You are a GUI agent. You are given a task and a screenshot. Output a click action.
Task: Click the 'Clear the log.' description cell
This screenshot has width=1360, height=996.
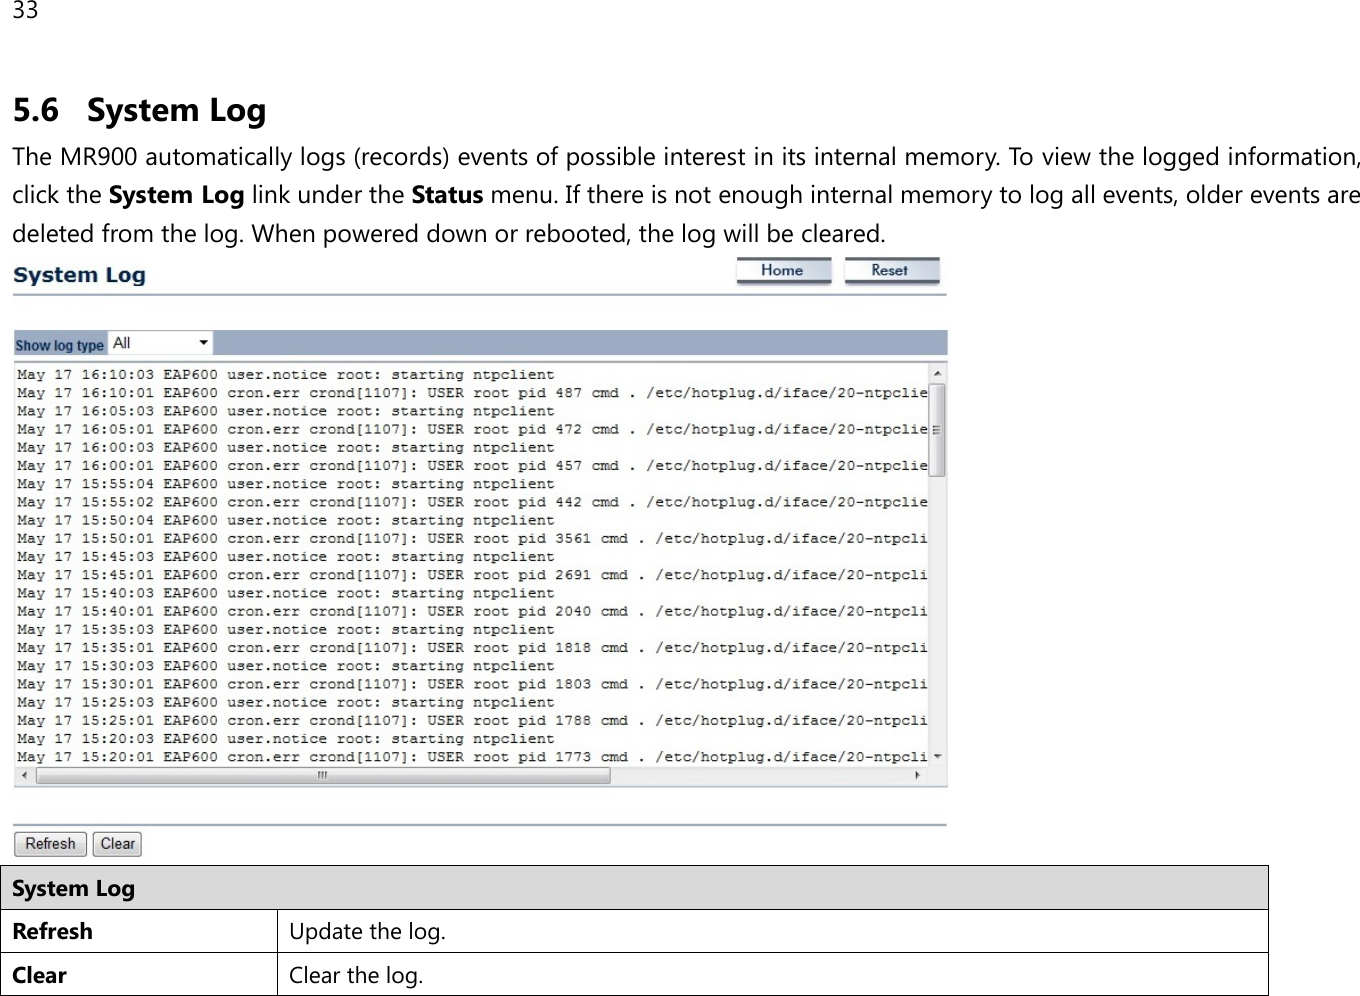(773, 974)
